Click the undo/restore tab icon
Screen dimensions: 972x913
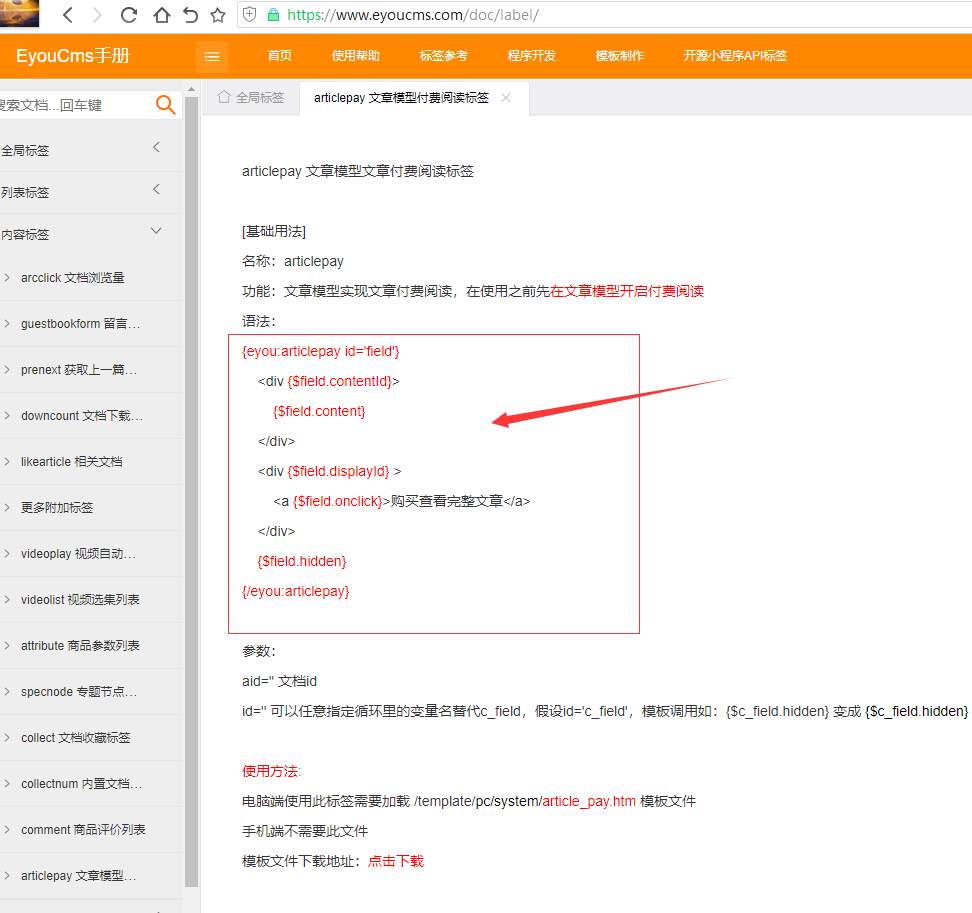190,15
